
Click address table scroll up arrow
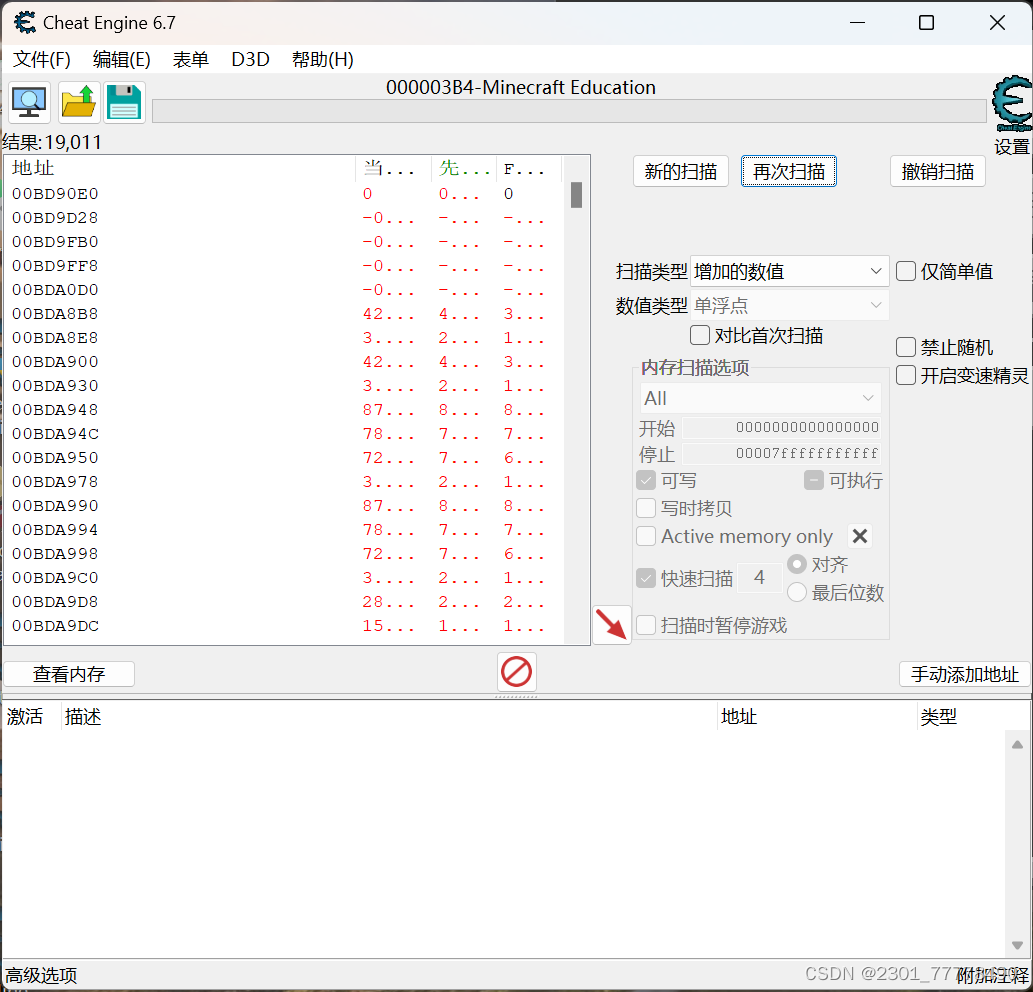(1017, 745)
